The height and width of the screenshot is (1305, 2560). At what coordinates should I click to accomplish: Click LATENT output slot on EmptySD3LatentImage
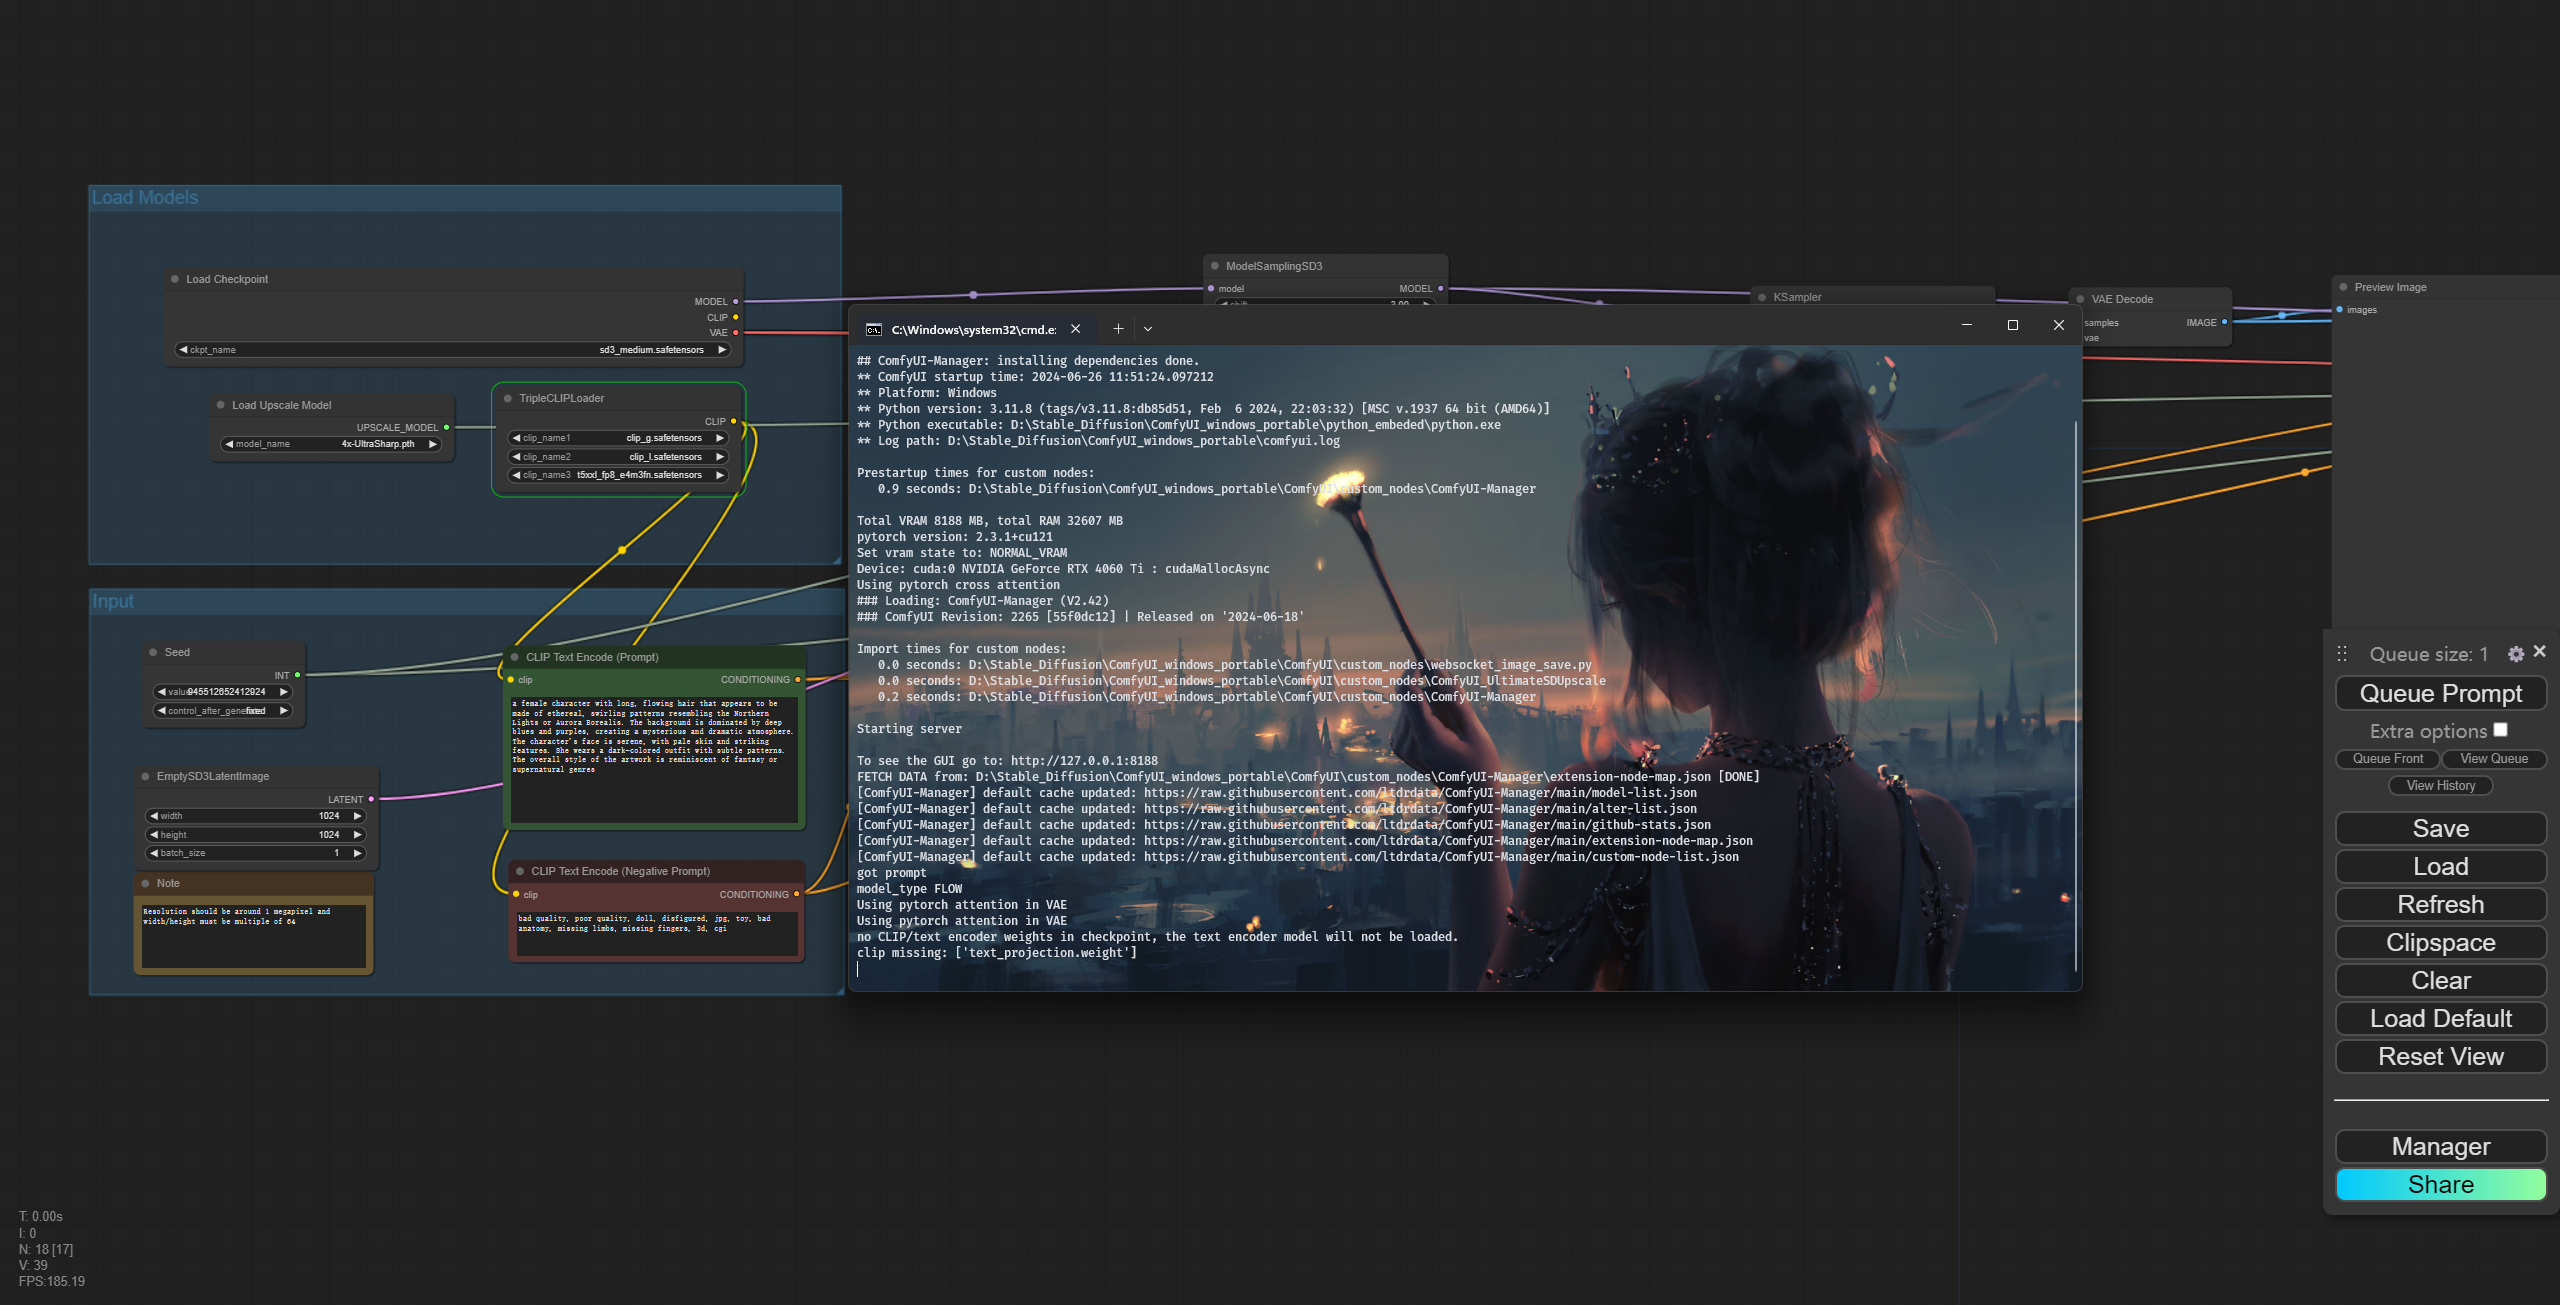371,799
